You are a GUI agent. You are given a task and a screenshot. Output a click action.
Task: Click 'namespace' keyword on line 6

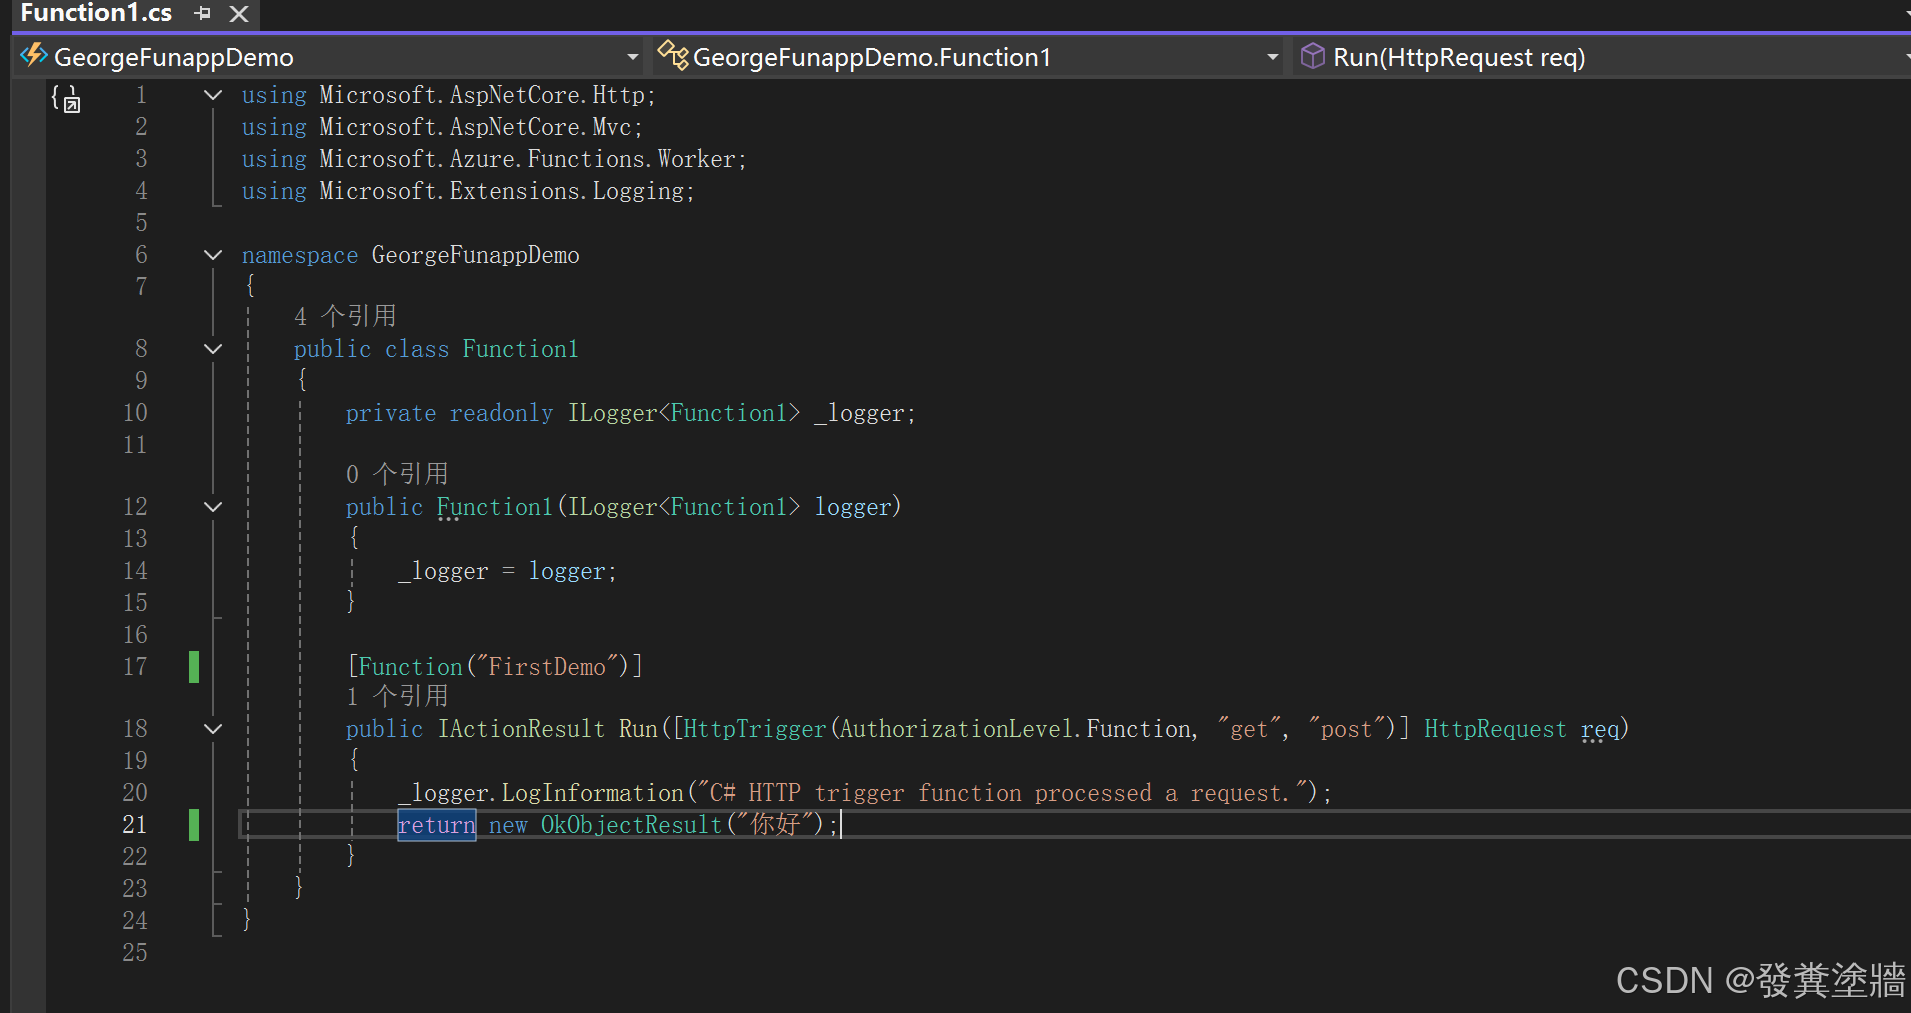coord(300,255)
